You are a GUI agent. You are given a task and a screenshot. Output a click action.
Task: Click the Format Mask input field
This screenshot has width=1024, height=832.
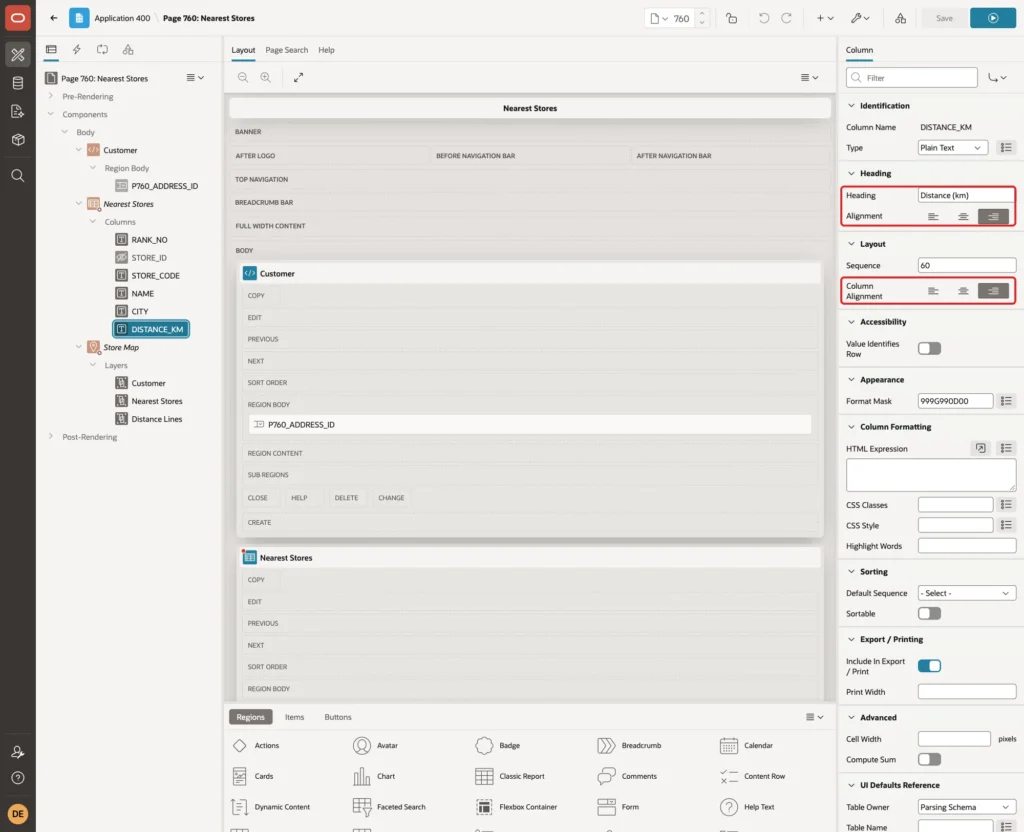tap(955, 401)
